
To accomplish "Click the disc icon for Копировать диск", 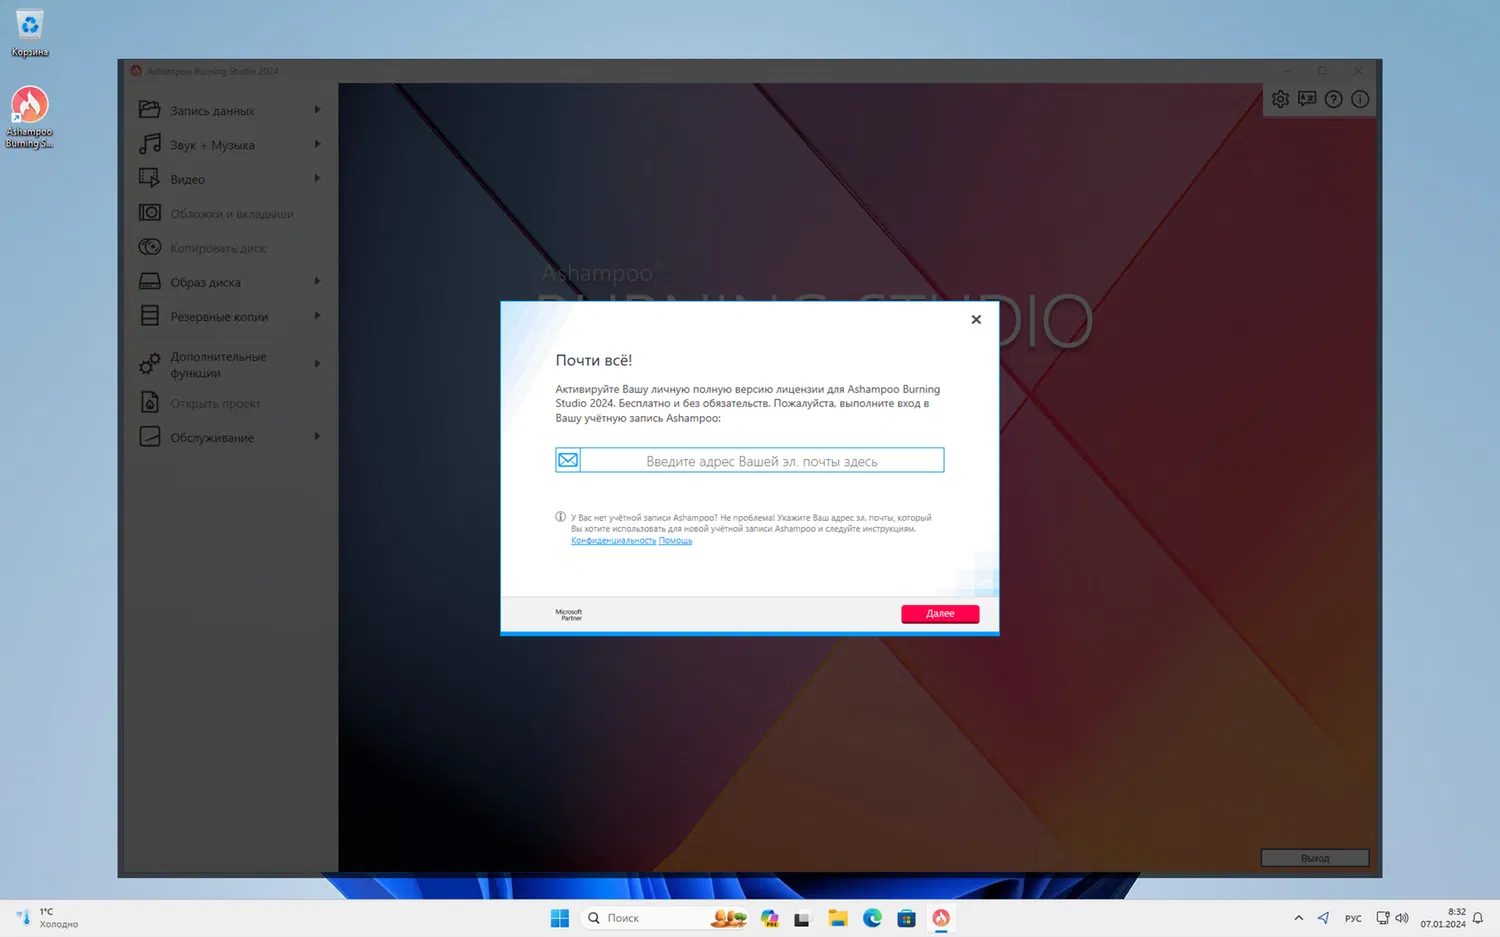I will point(149,247).
